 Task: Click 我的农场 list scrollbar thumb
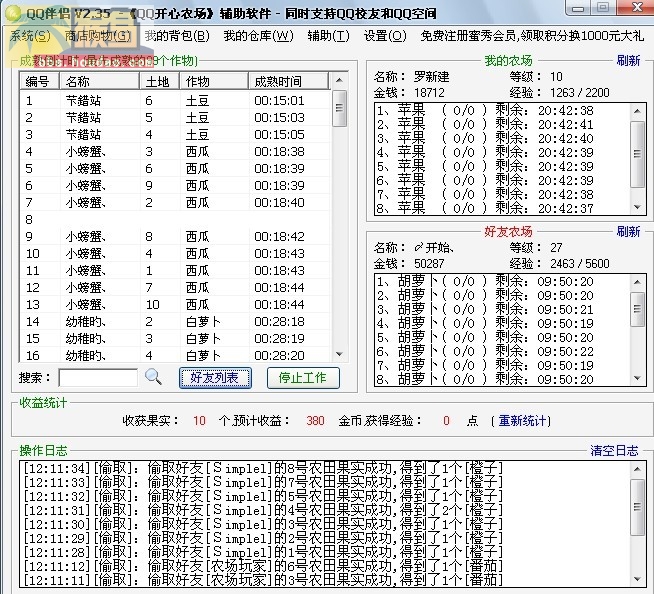click(637, 154)
